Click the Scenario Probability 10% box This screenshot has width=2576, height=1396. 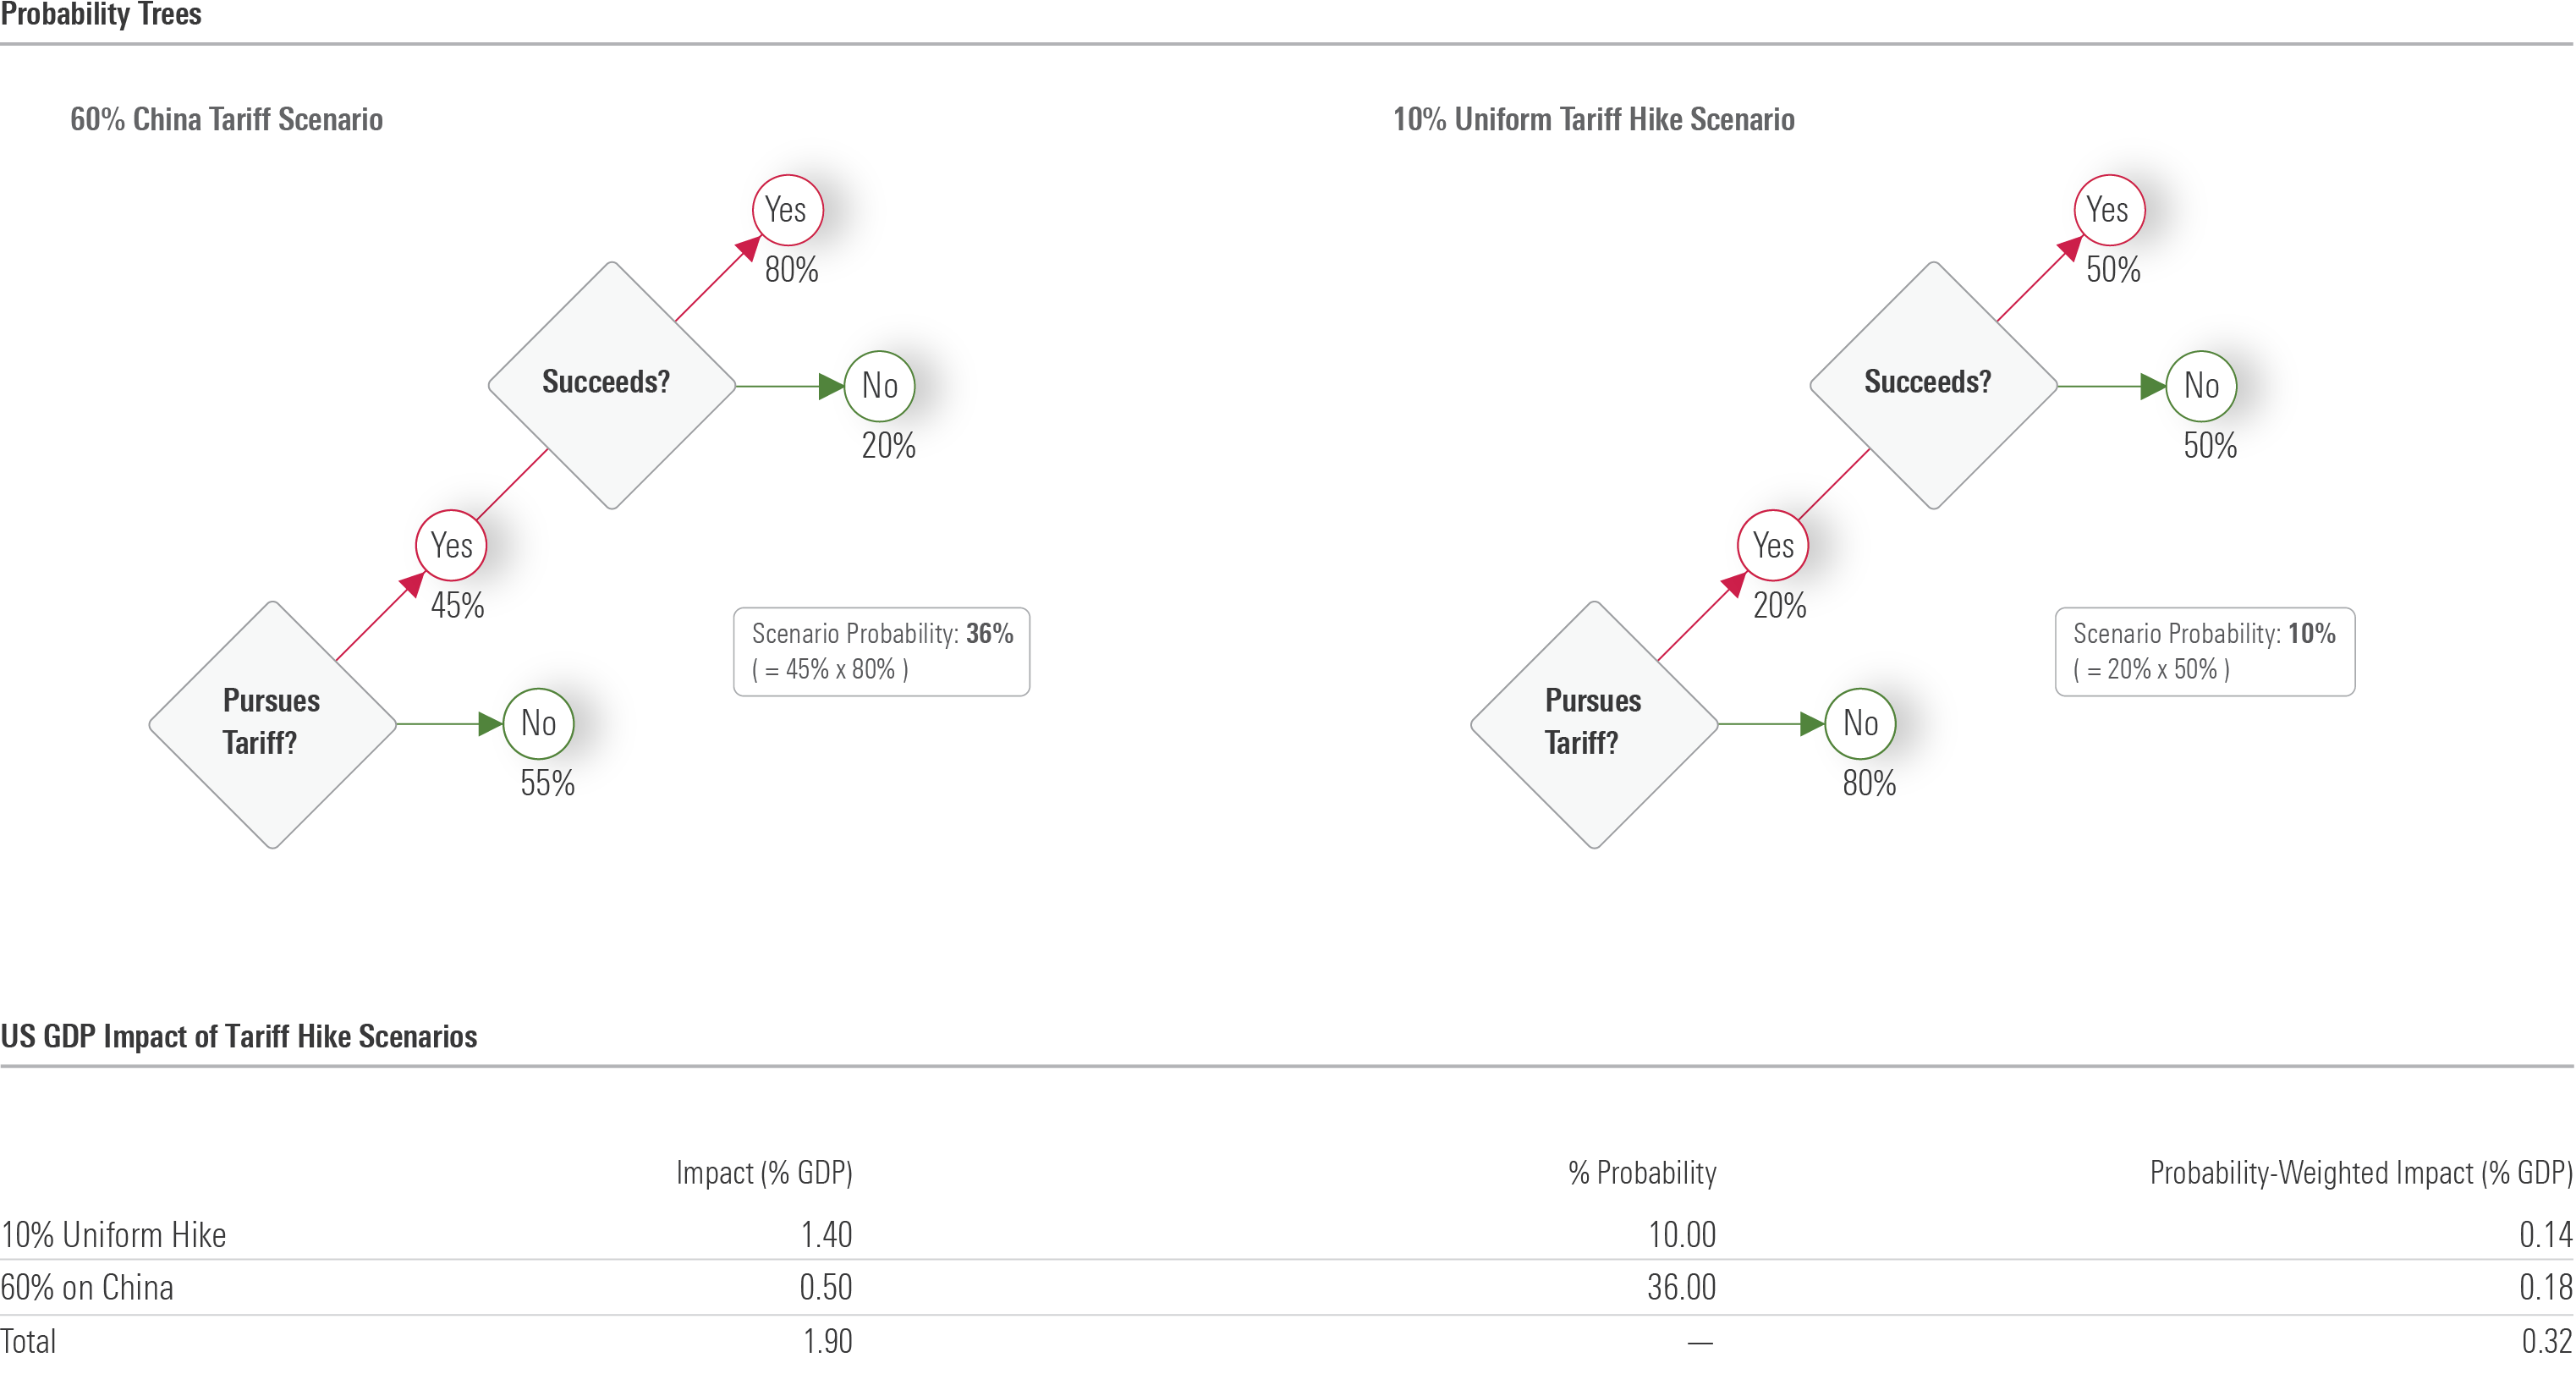pos(2204,651)
